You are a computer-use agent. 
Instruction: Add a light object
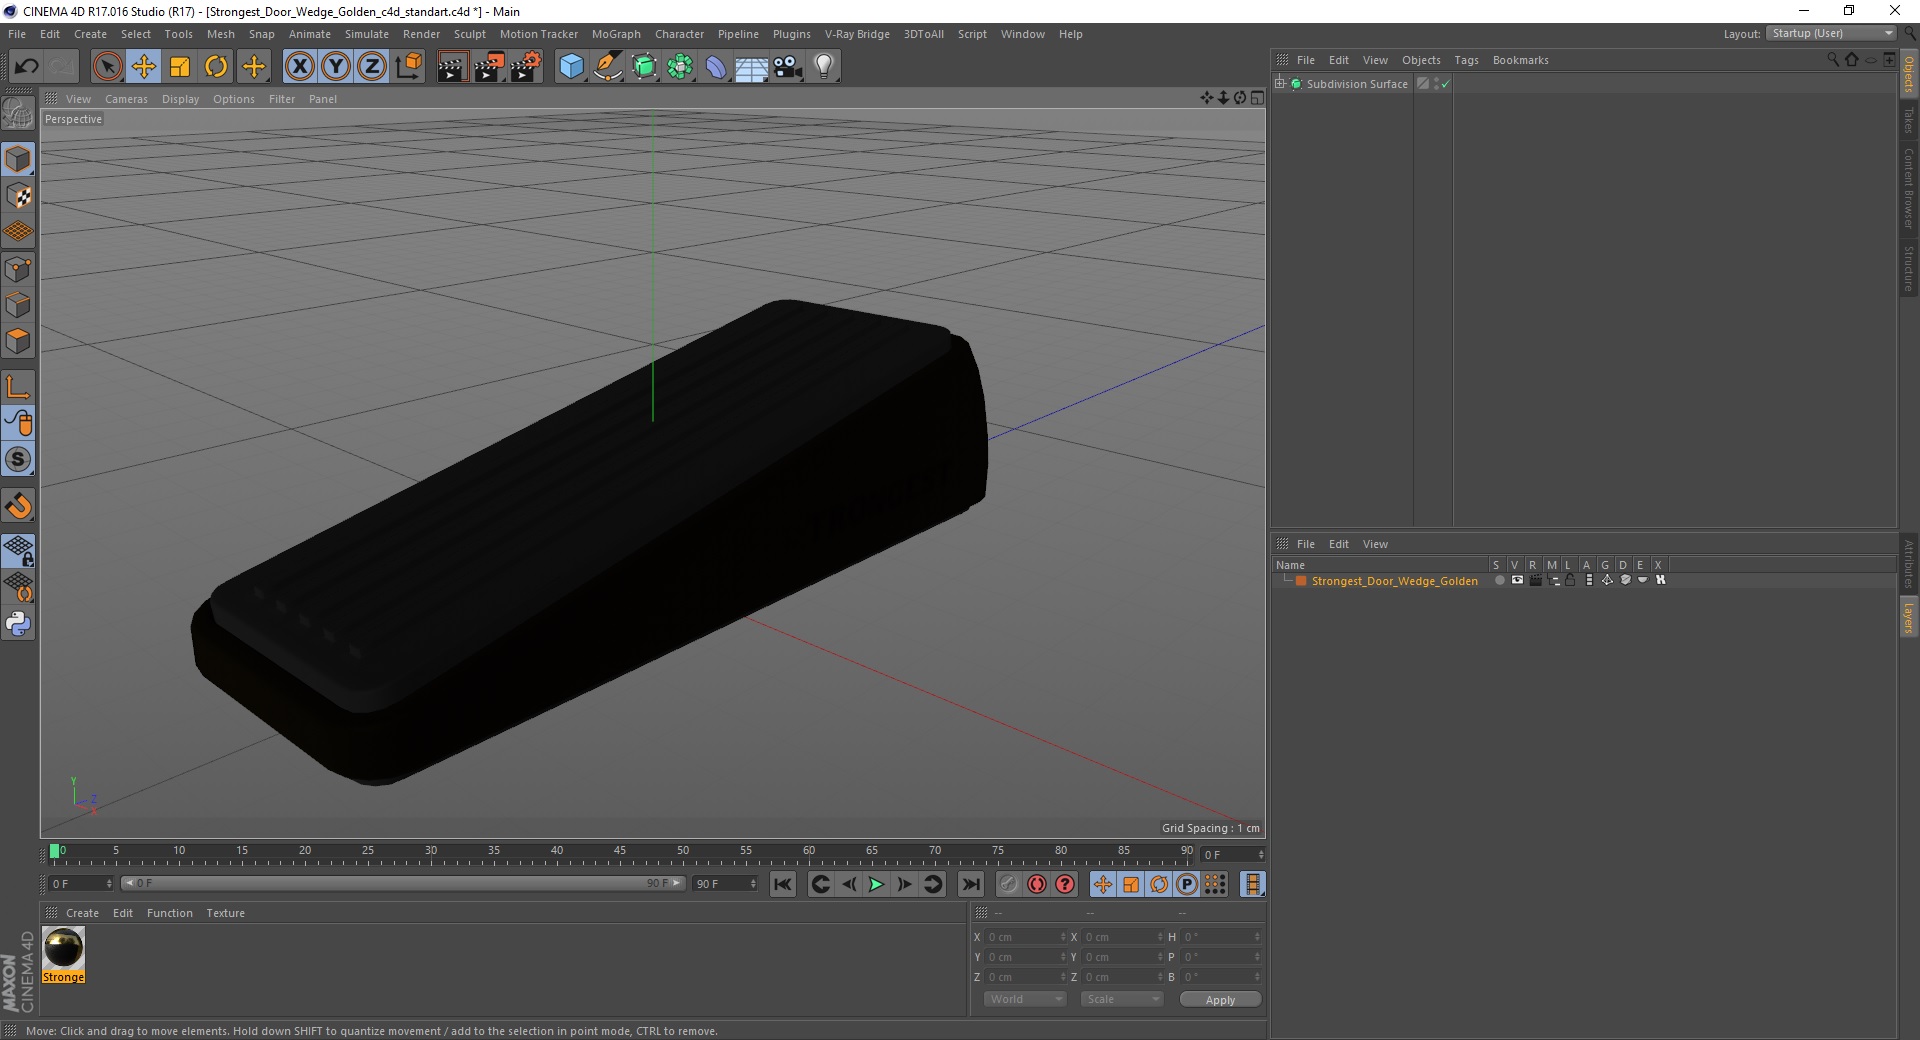coord(824,66)
